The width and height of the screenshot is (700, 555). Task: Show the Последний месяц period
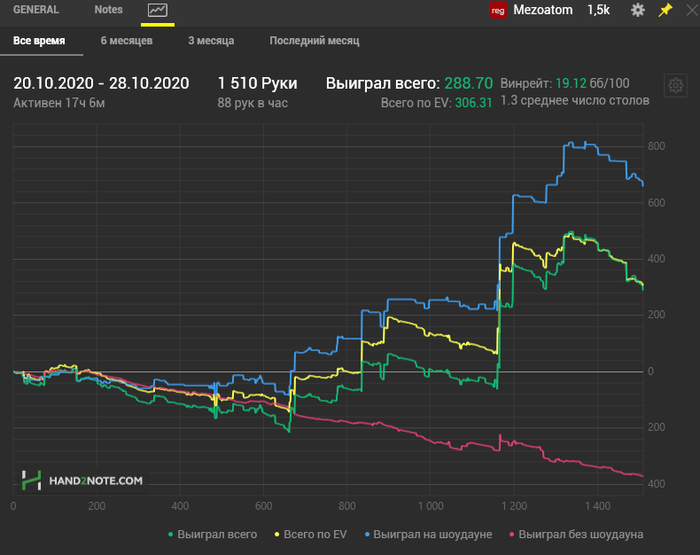pos(315,41)
